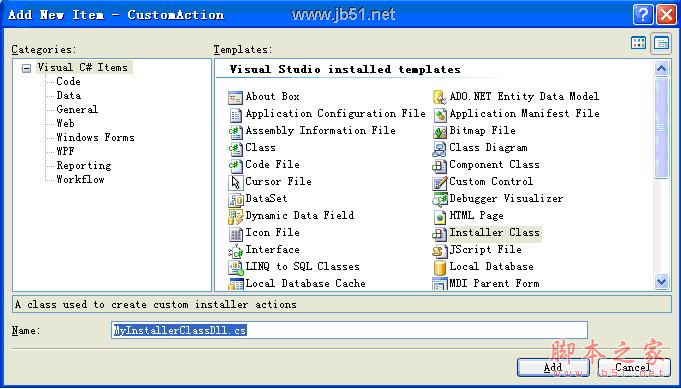Select the DataSet template icon
Image resolution: width=681 pixels, height=389 pixels.
(x=235, y=199)
